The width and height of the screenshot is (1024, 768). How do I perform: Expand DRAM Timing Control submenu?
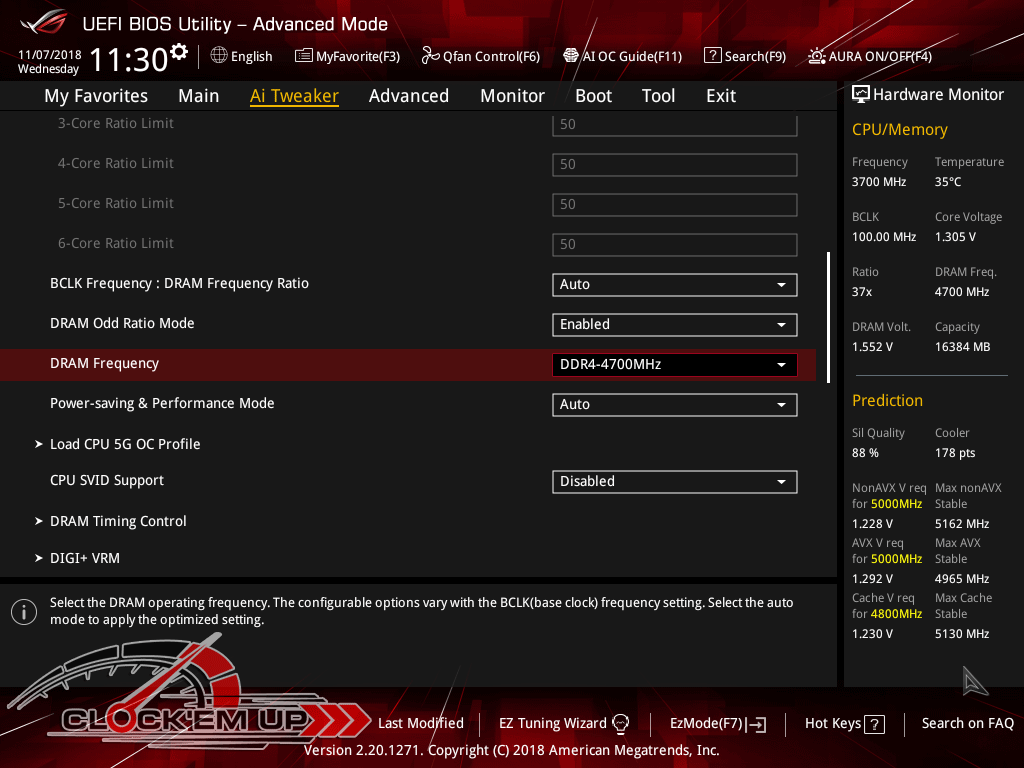(118, 521)
